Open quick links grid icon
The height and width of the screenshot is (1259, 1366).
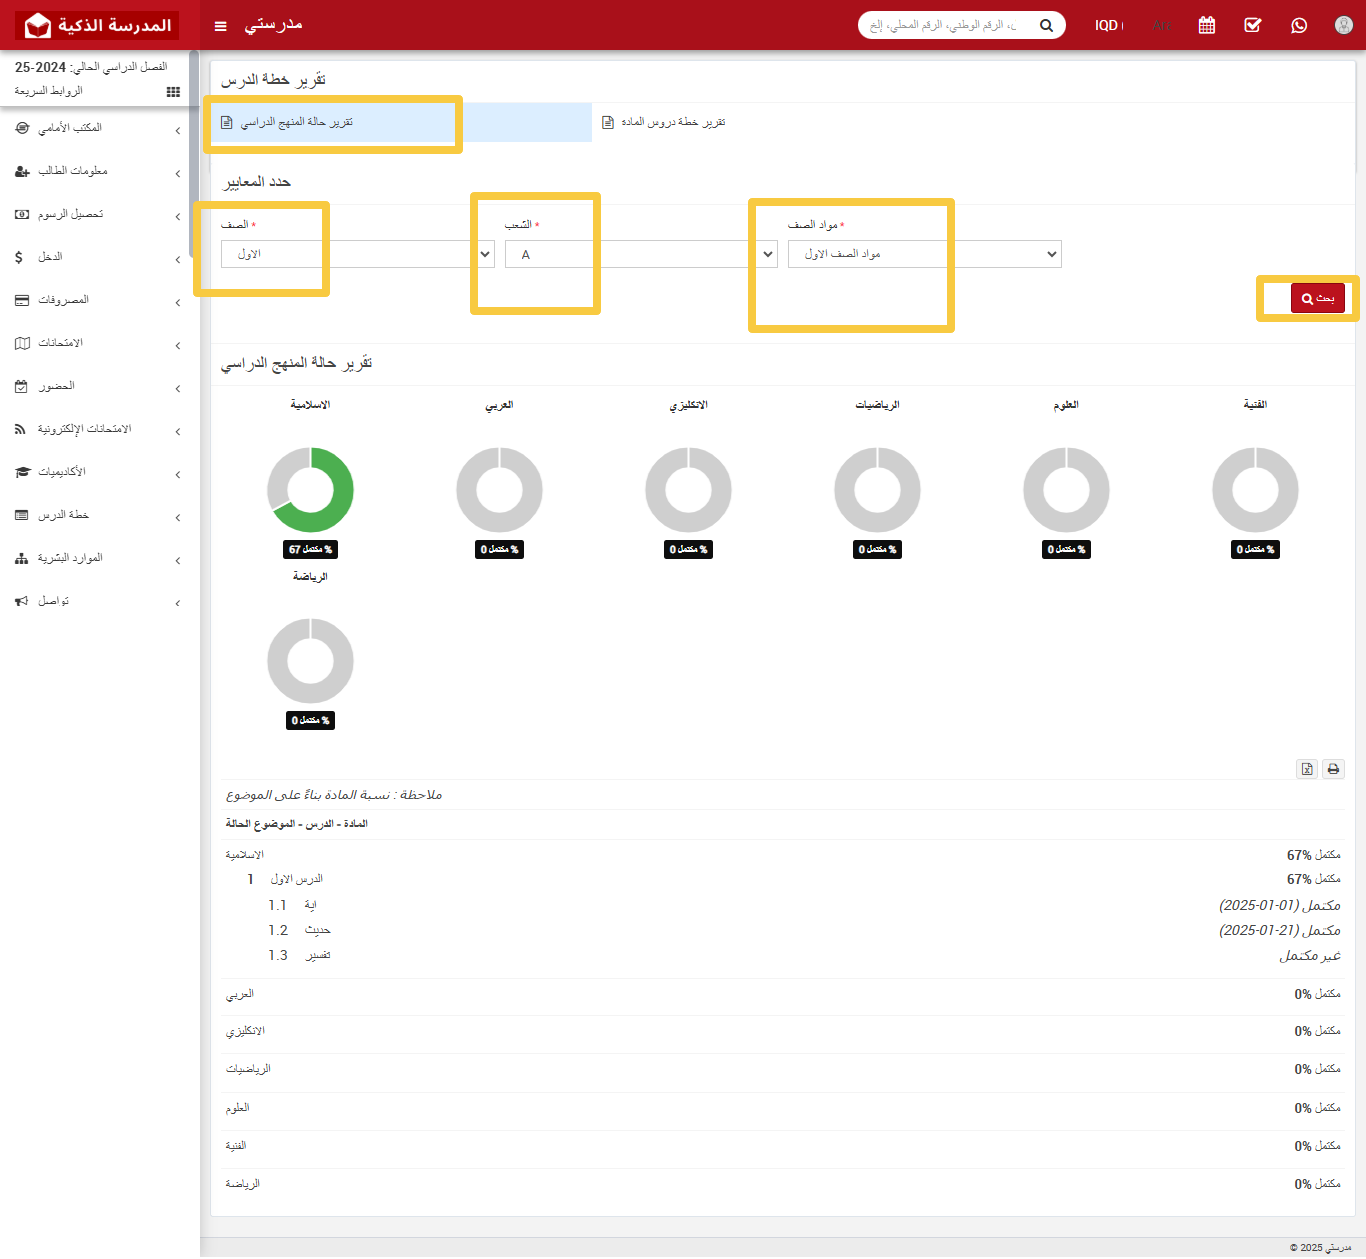click(x=173, y=92)
